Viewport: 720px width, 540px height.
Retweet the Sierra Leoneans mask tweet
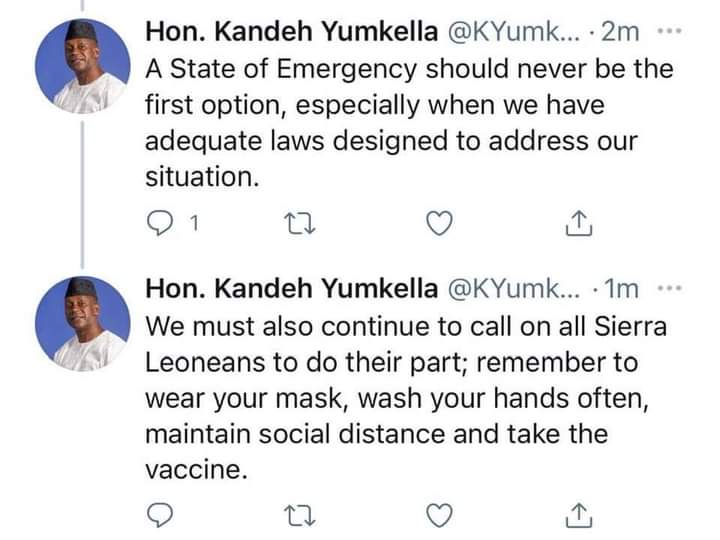295,515
